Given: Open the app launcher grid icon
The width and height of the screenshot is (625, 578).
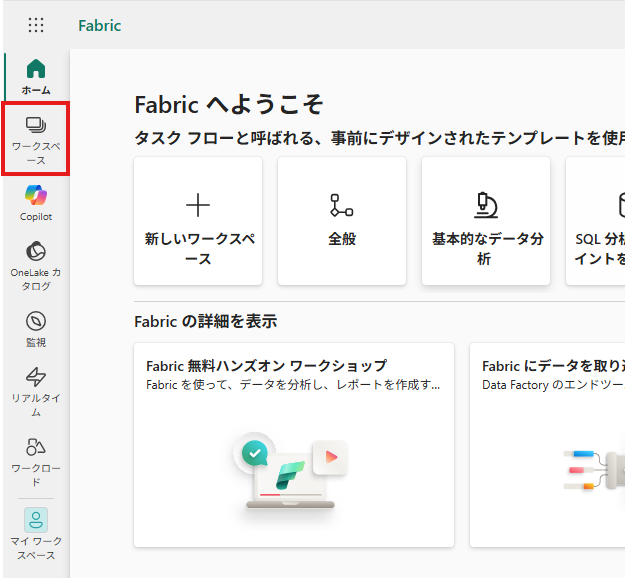Looking at the screenshot, I should click(36, 25).
